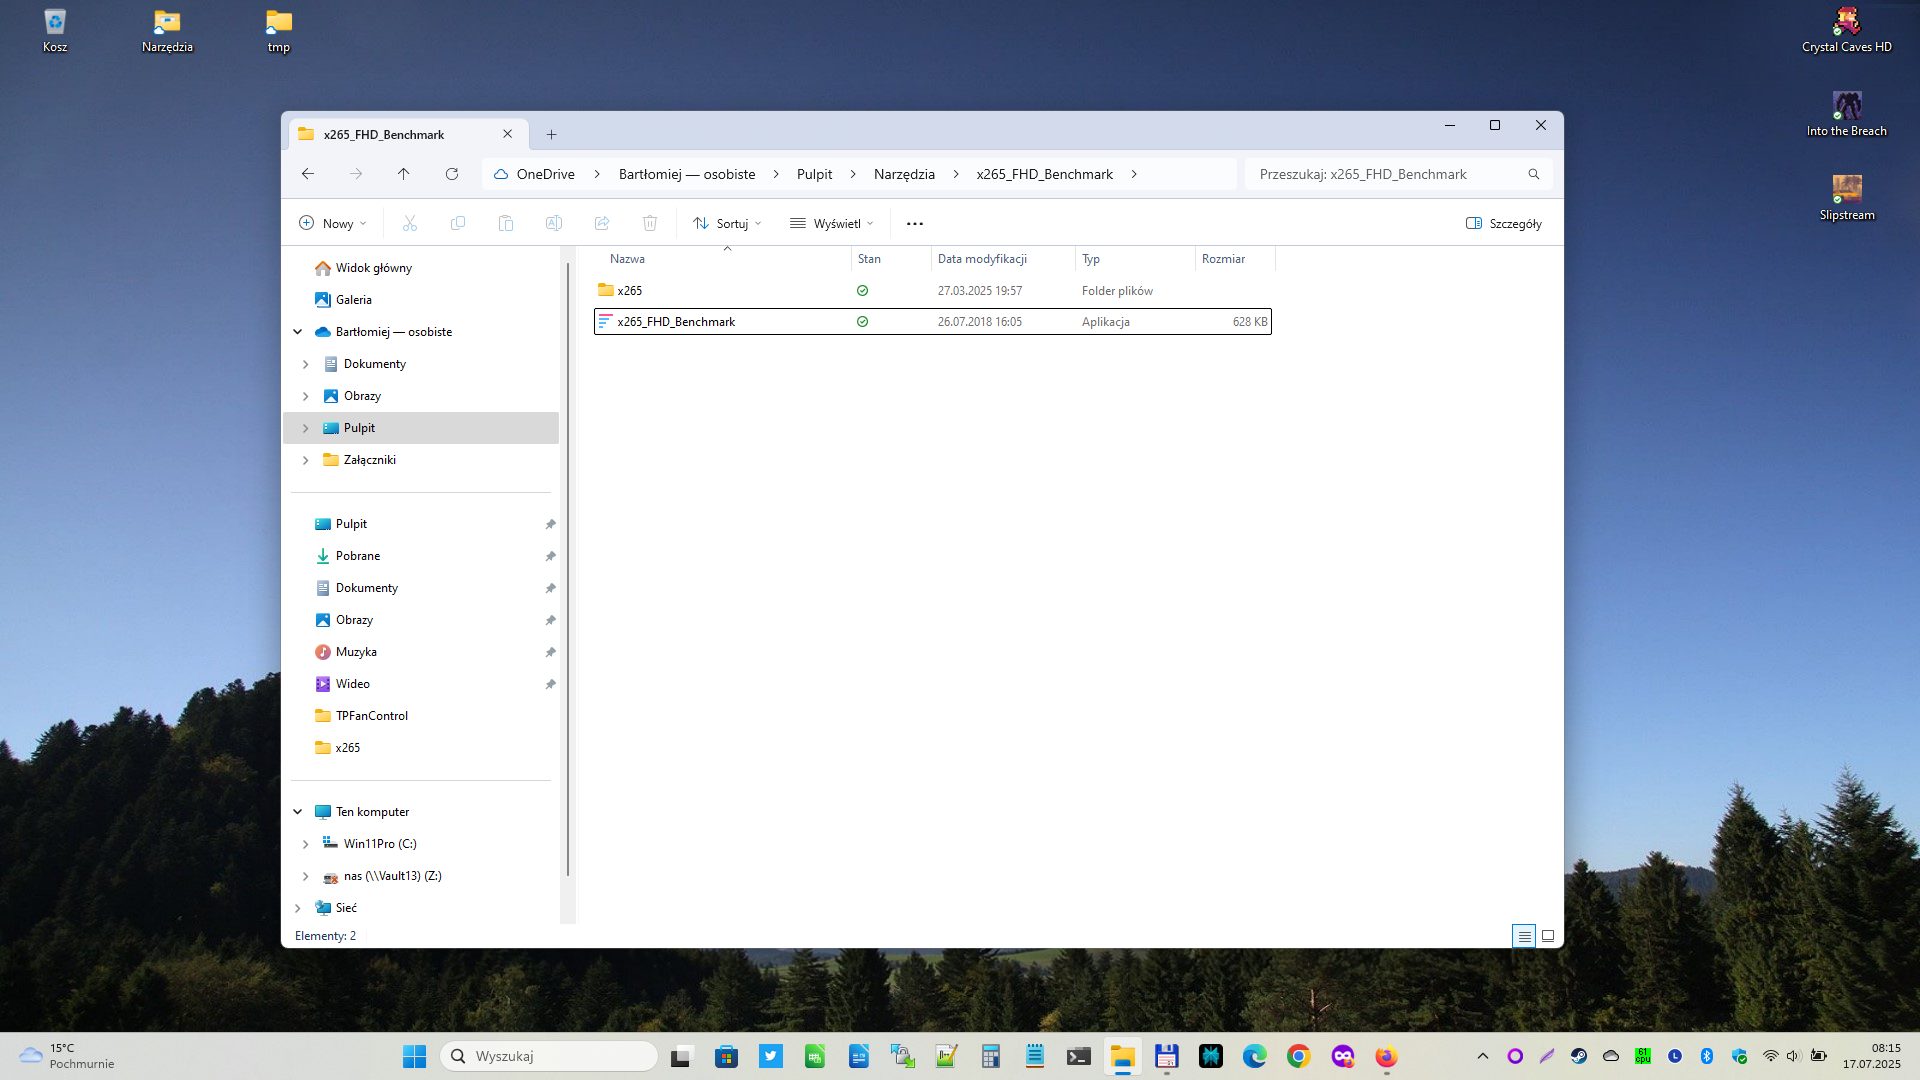Click the Rename icon in toolbar
Screen dimensions: 1920x1080
pos(554,224)
